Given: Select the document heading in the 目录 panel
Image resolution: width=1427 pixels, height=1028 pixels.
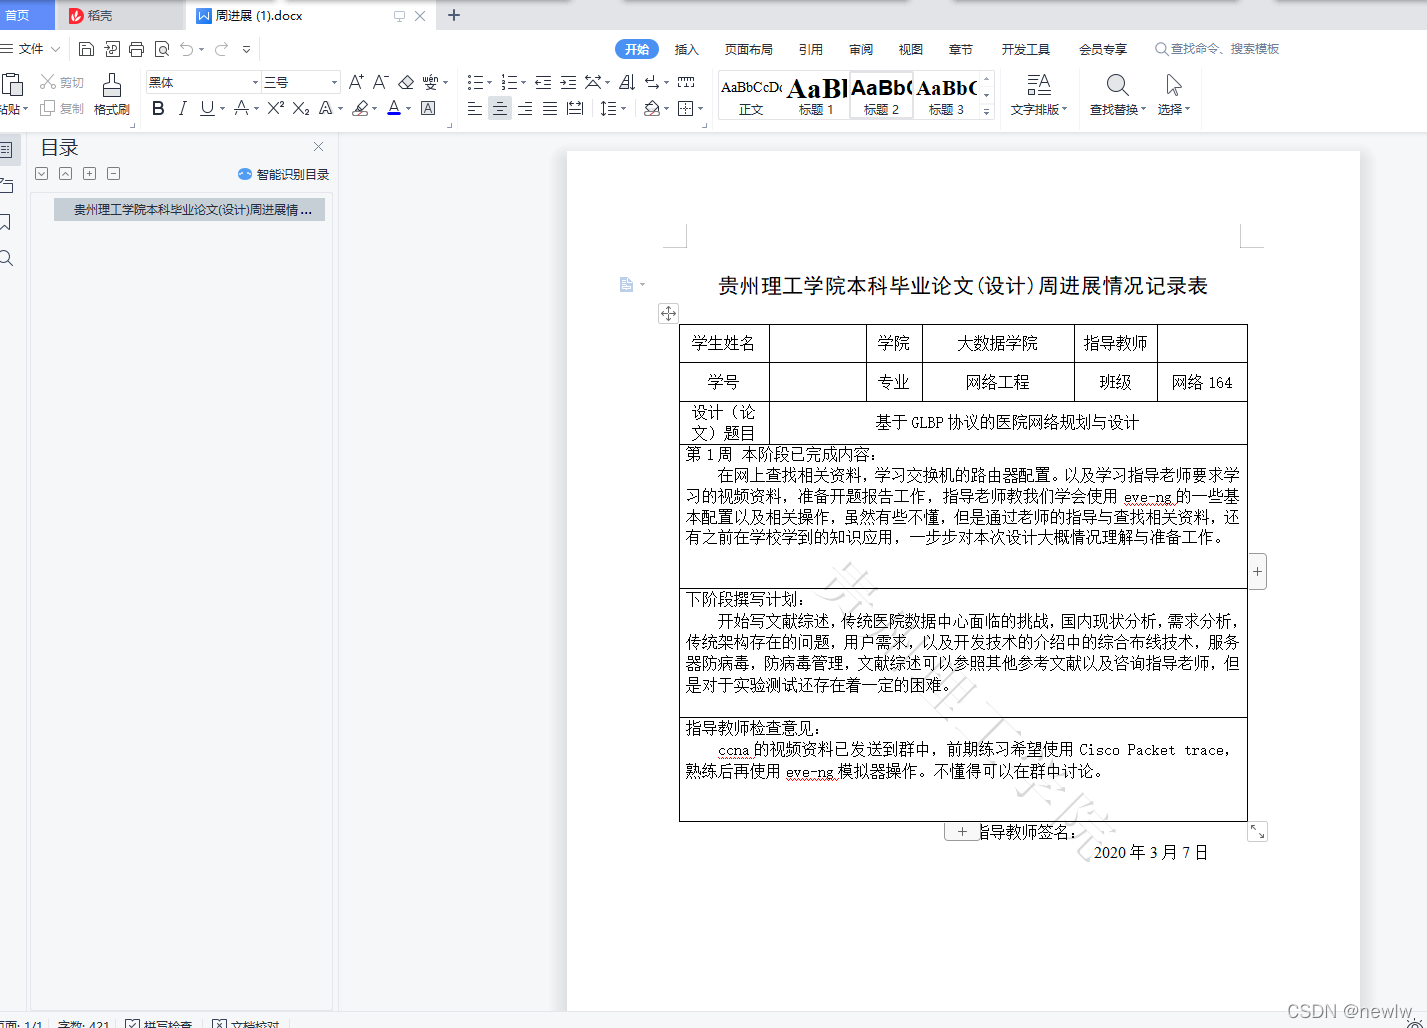Looking at the screenshot, I should (x=189, y=209).
